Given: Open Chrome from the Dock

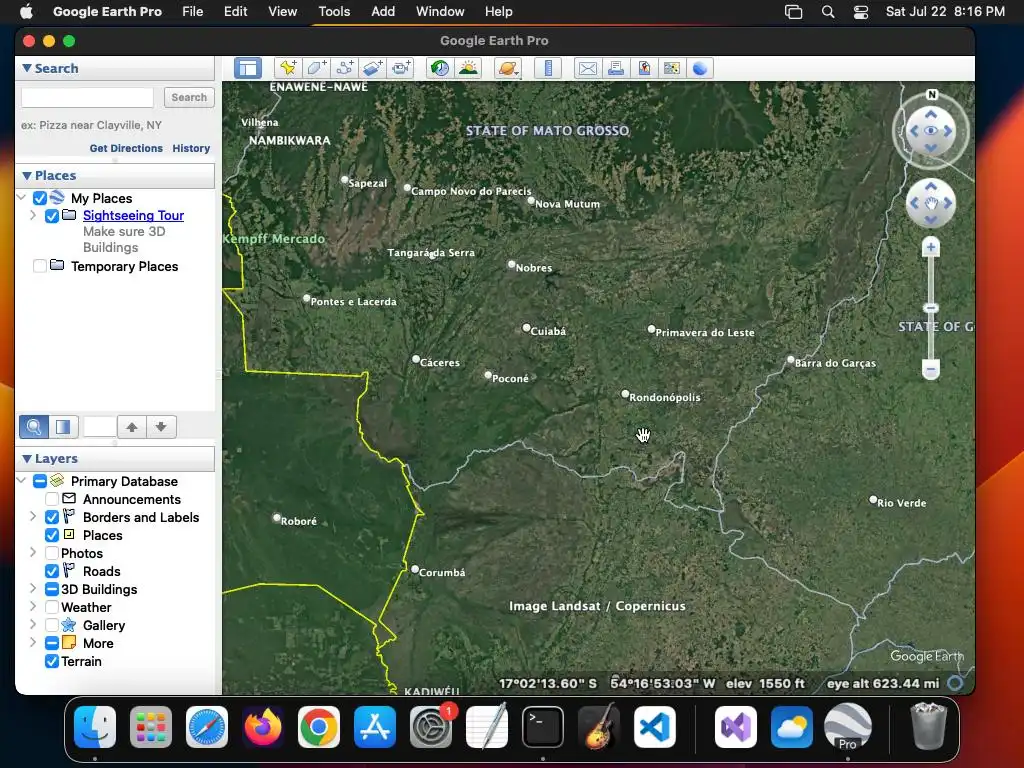Looking at the screenshot, I should point(319,727).
